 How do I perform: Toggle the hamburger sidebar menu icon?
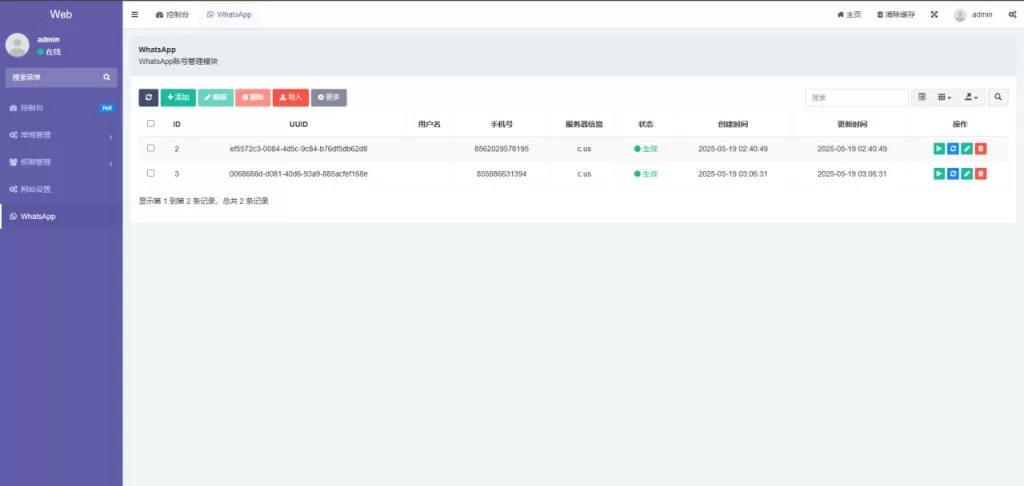coord(135,14)
